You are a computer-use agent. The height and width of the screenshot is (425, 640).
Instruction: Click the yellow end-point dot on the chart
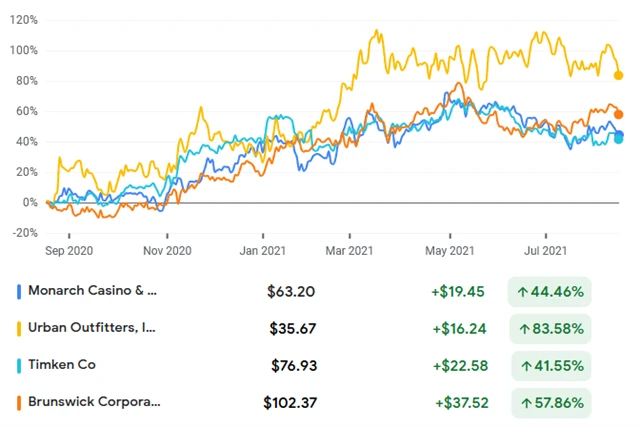[x=619, y=75]
